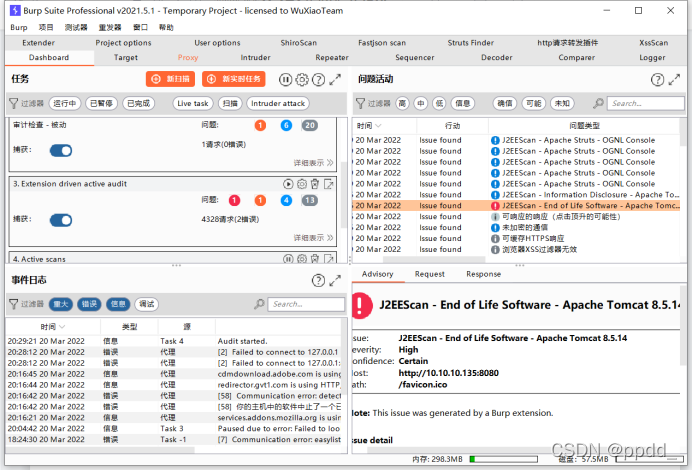
Task: Open help for the Tasks panel
Action: coord(318,79)
